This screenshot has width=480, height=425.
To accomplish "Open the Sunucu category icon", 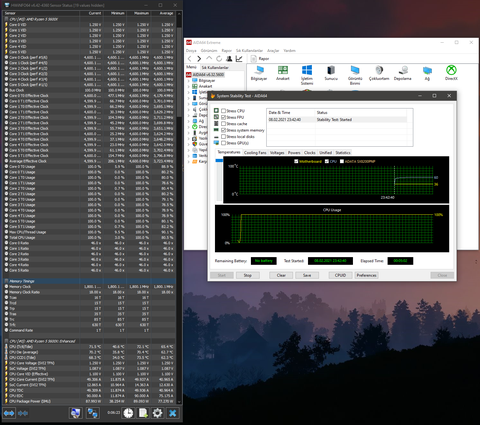I will pyautogui.click(x=331, y=73).
